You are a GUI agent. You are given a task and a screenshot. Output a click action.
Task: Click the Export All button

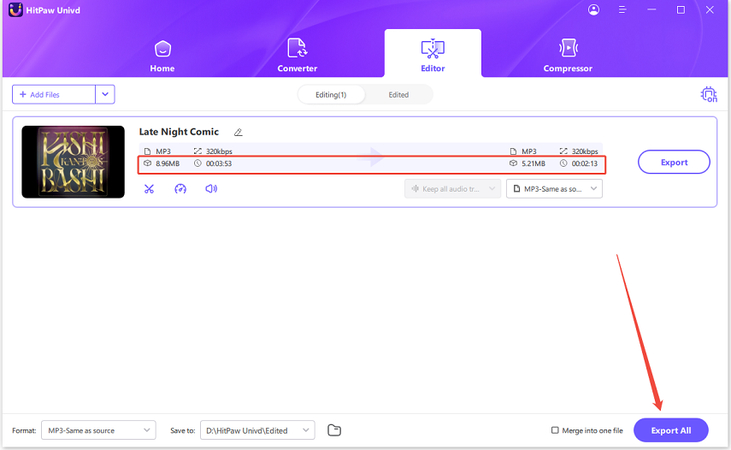[671, 430]
